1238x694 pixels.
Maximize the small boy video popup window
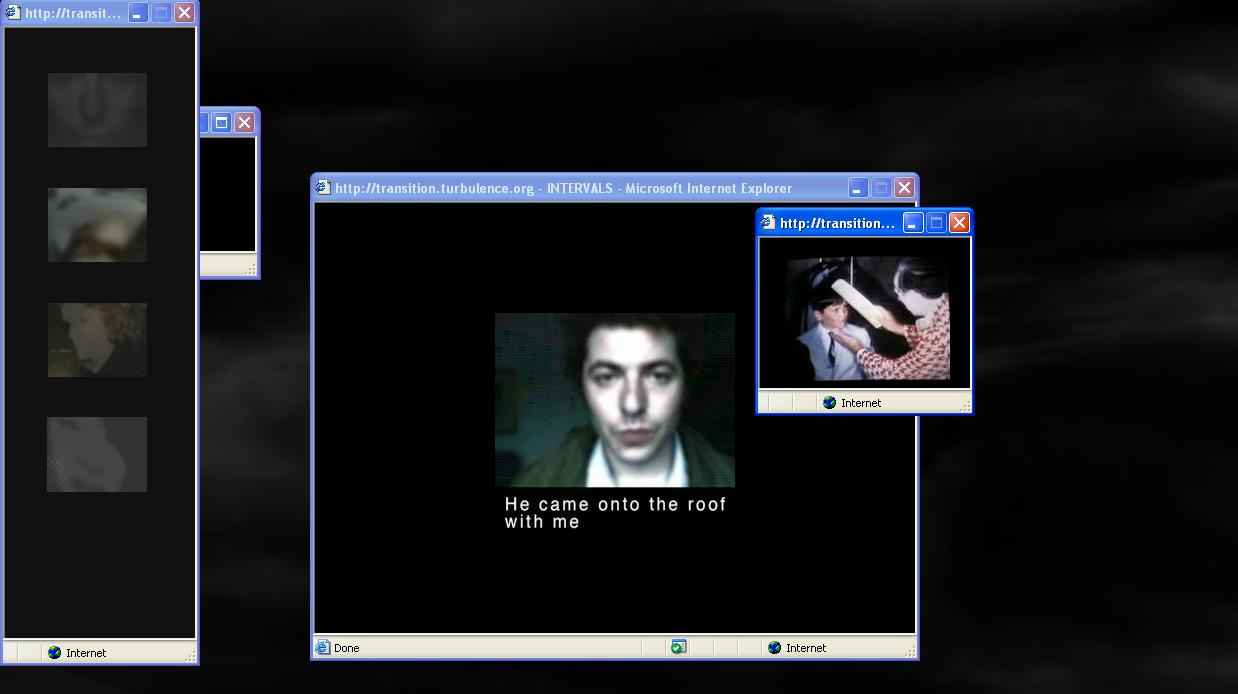[x=936, y=223]
